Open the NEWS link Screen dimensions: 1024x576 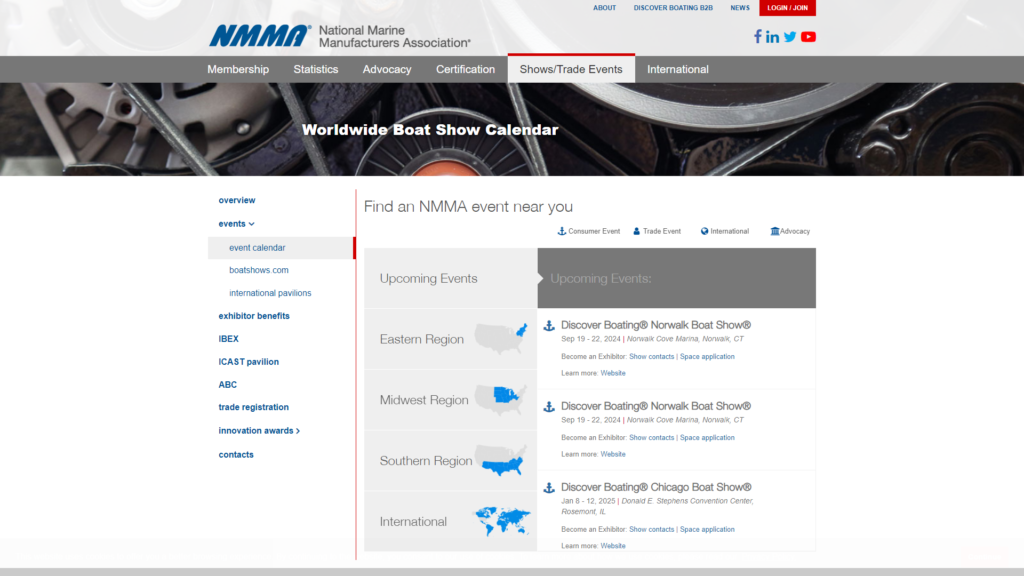click(739, 8)
